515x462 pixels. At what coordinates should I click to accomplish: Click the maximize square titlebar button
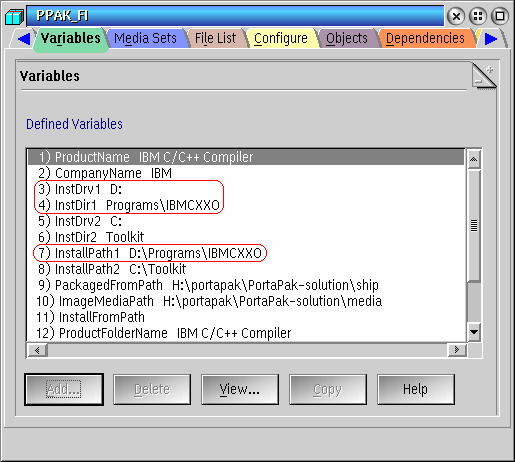coord(500,16)
